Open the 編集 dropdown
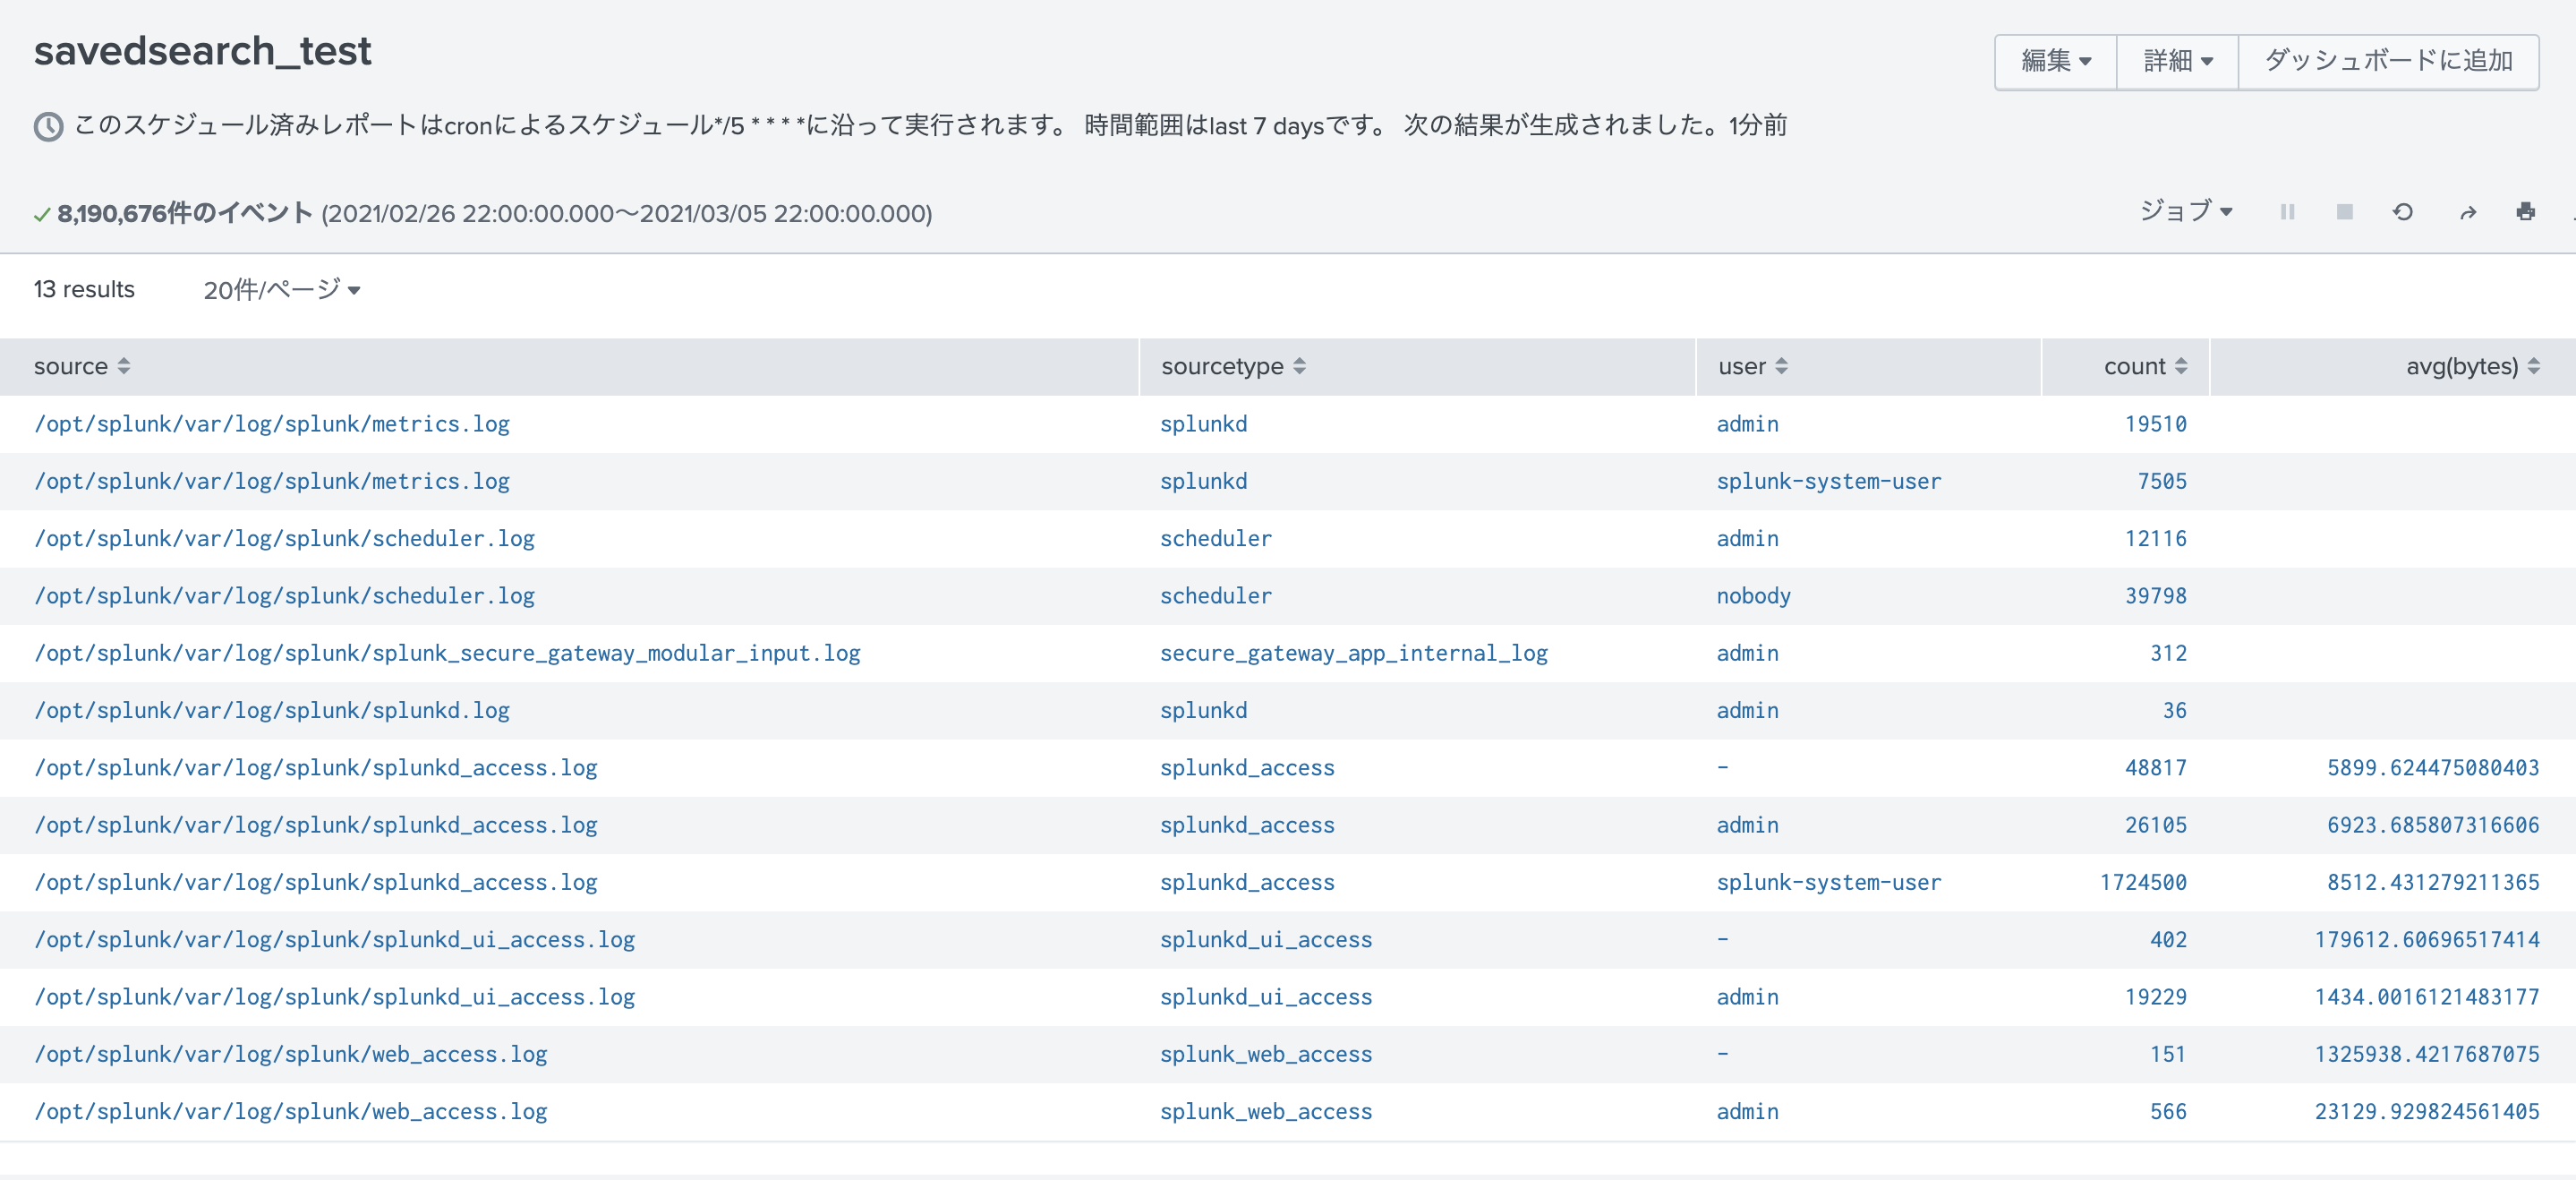The height and width of the screenshot is (1180, 2576). point(2055,61)
